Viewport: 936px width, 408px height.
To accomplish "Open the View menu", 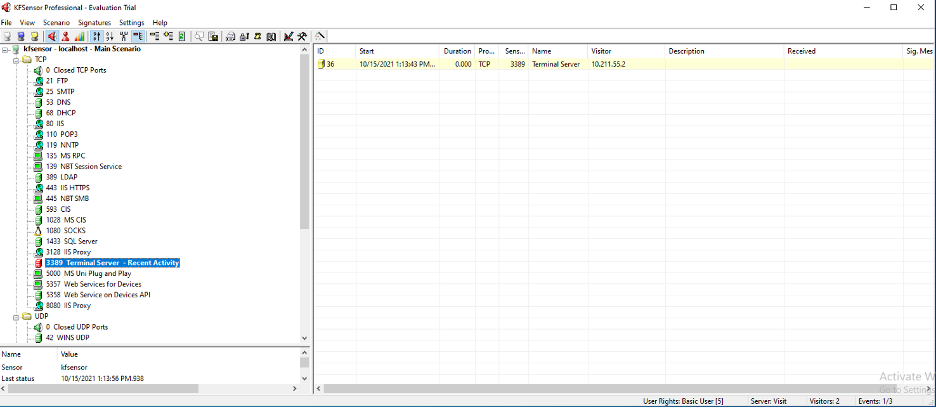I will tap(27, 22).
